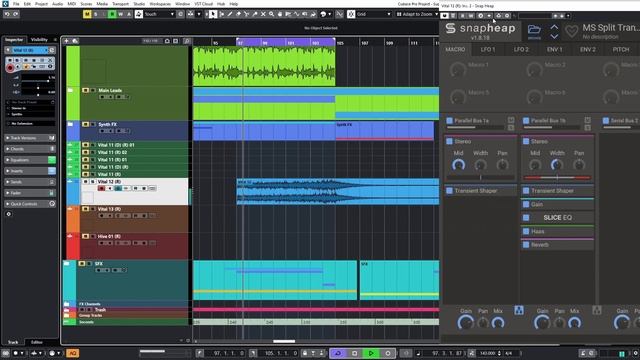Click Add Track plus button

(67, 41)
